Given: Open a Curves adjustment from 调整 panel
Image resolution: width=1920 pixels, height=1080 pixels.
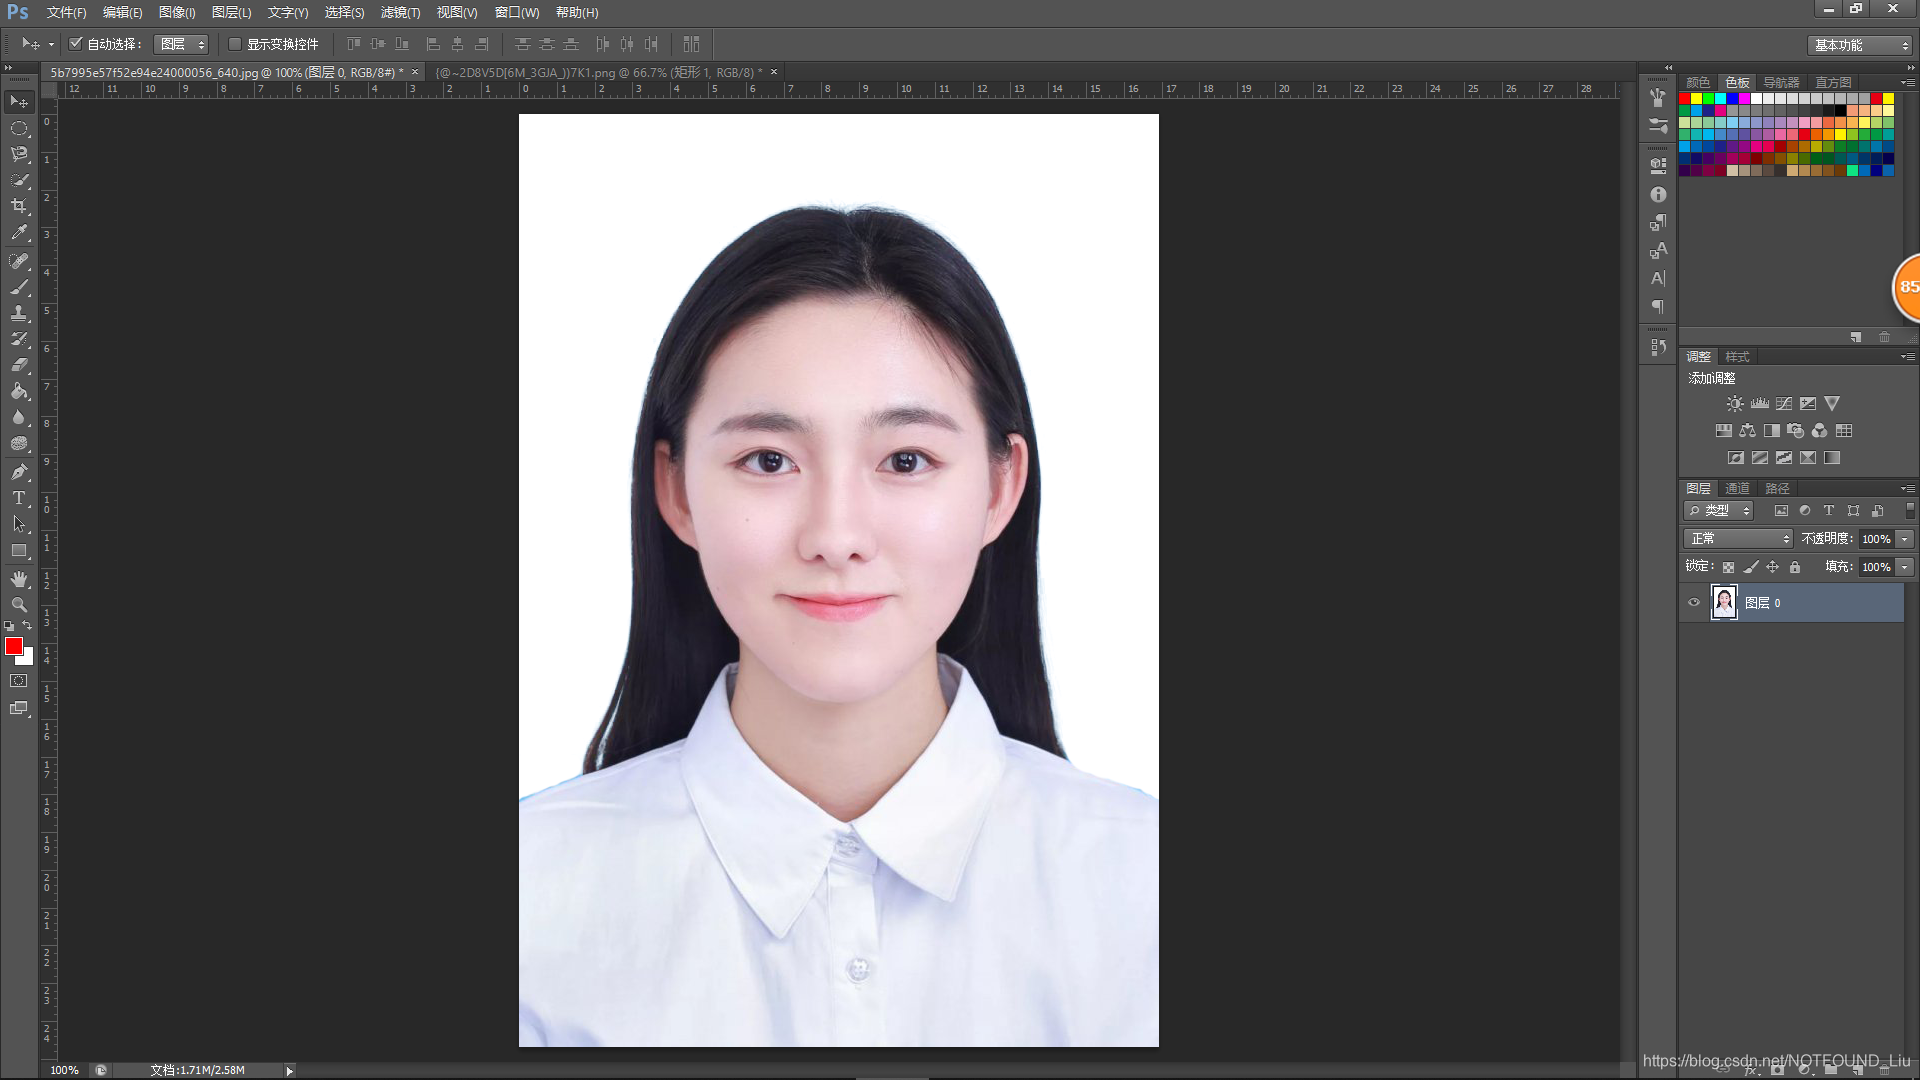Looking at the screenshot, I should [1784, 403].
